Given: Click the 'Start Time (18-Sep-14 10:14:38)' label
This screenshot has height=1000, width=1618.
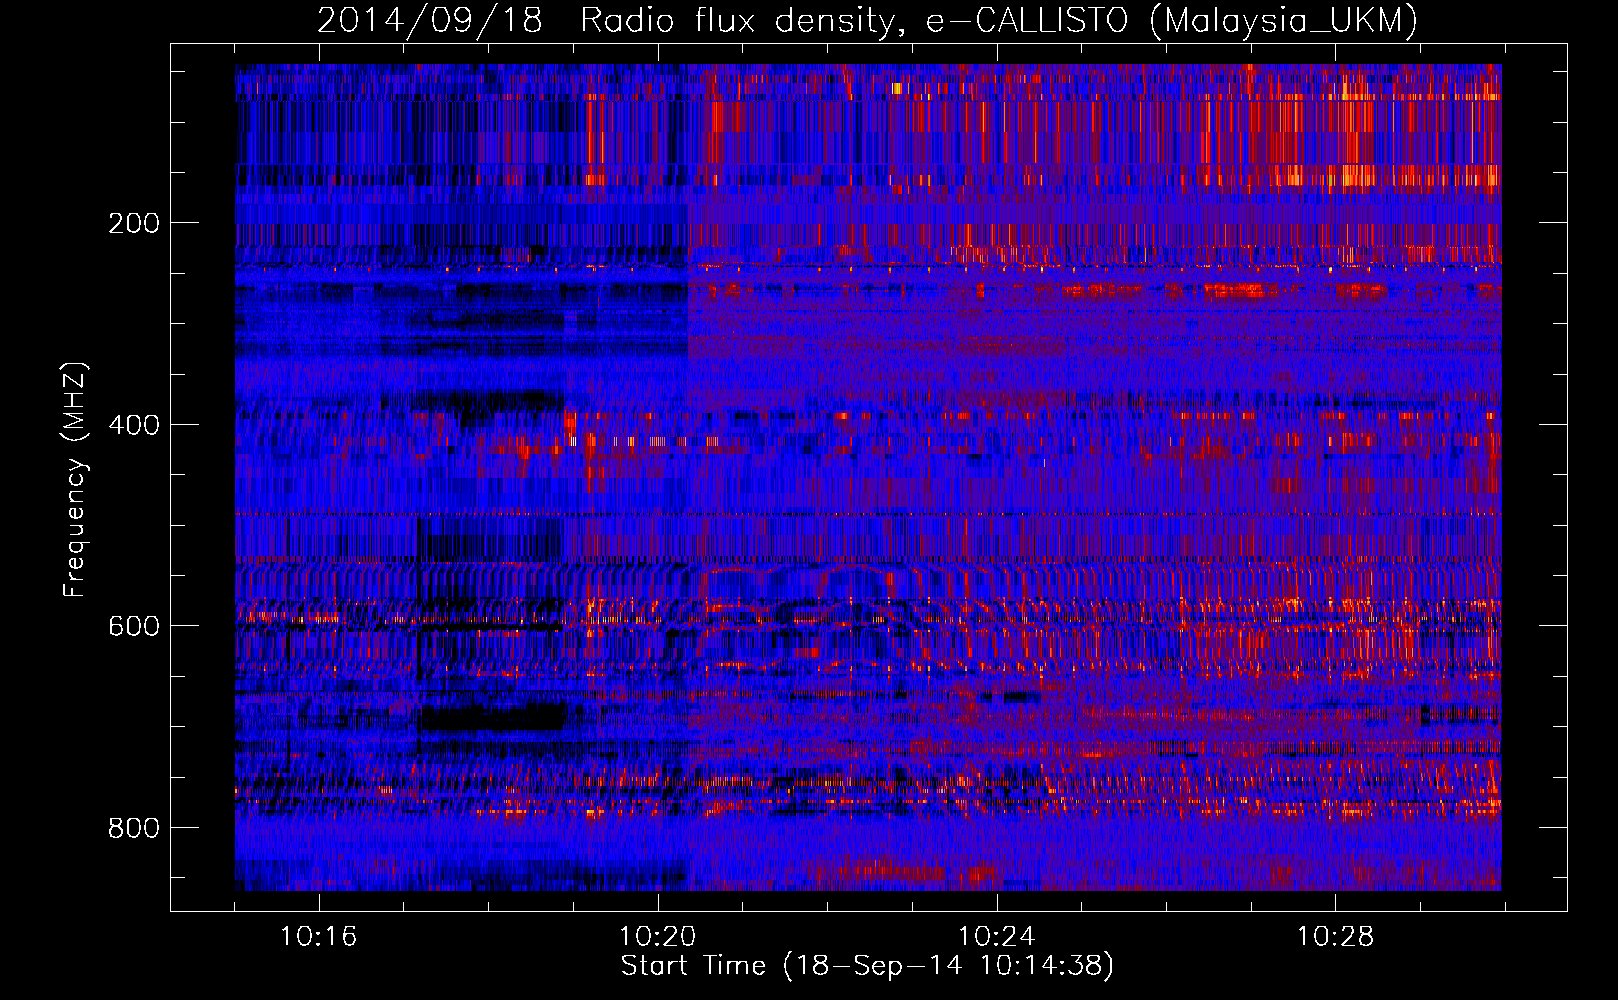Looking at the screenshot, I should pyautogui.click(x=867, y=966).
